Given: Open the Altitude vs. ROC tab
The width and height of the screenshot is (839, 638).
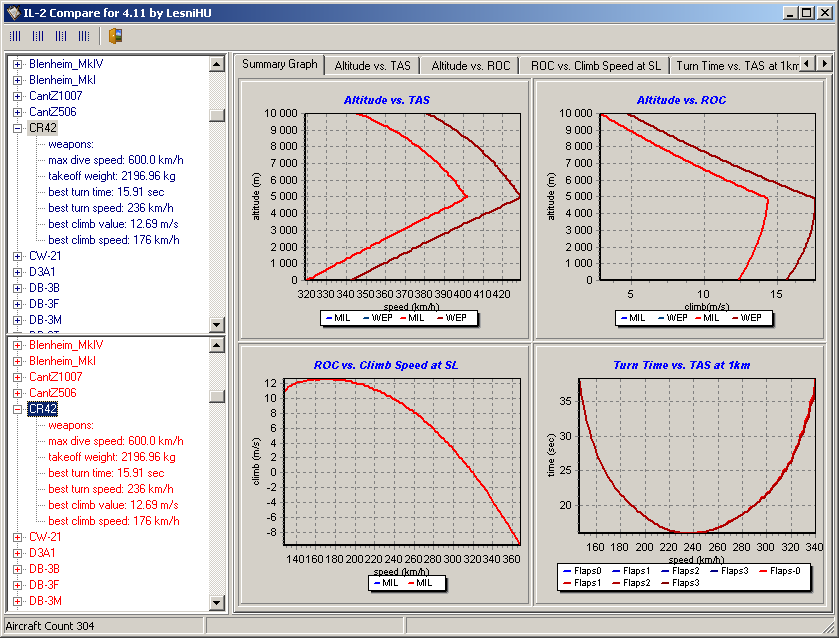Looking at the screenshot, I should point(471,66).
